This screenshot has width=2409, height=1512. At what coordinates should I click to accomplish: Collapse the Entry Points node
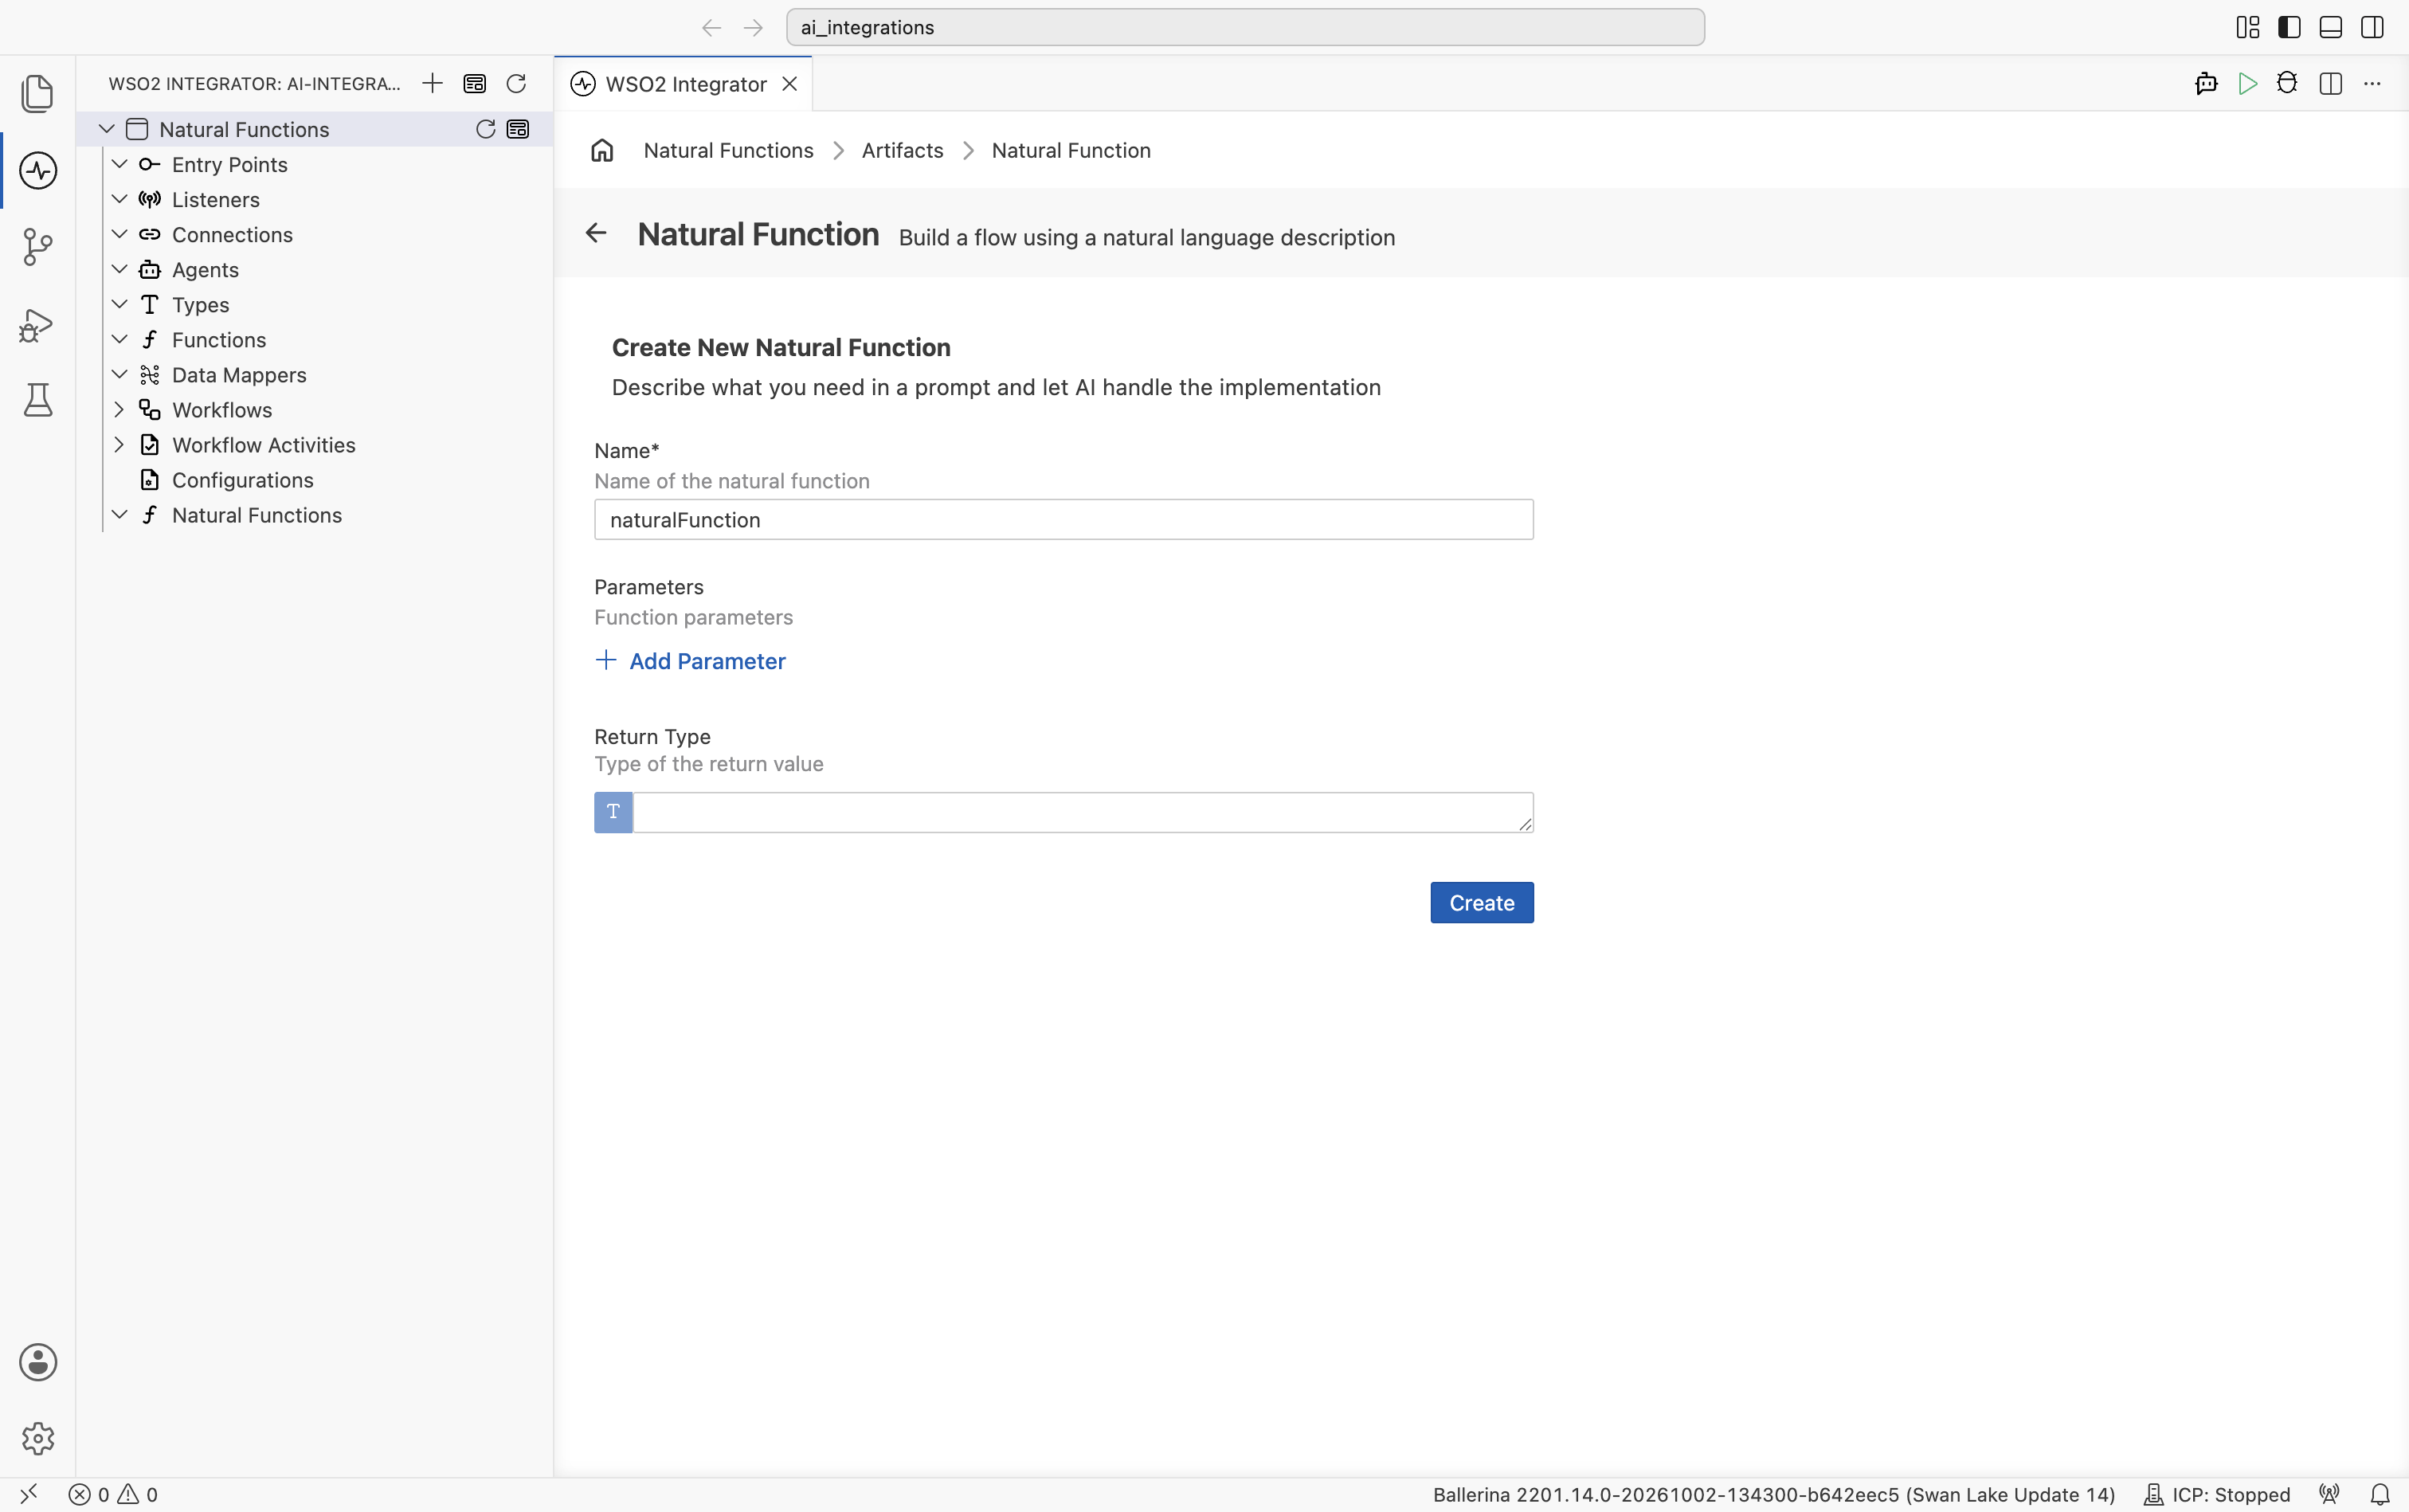(x=119, y=164)
